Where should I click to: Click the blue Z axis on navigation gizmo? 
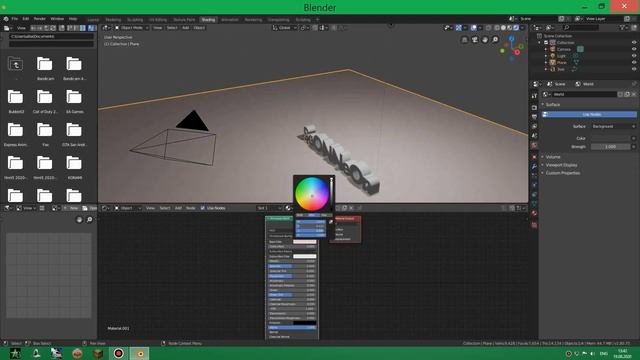tap(511, 39)
